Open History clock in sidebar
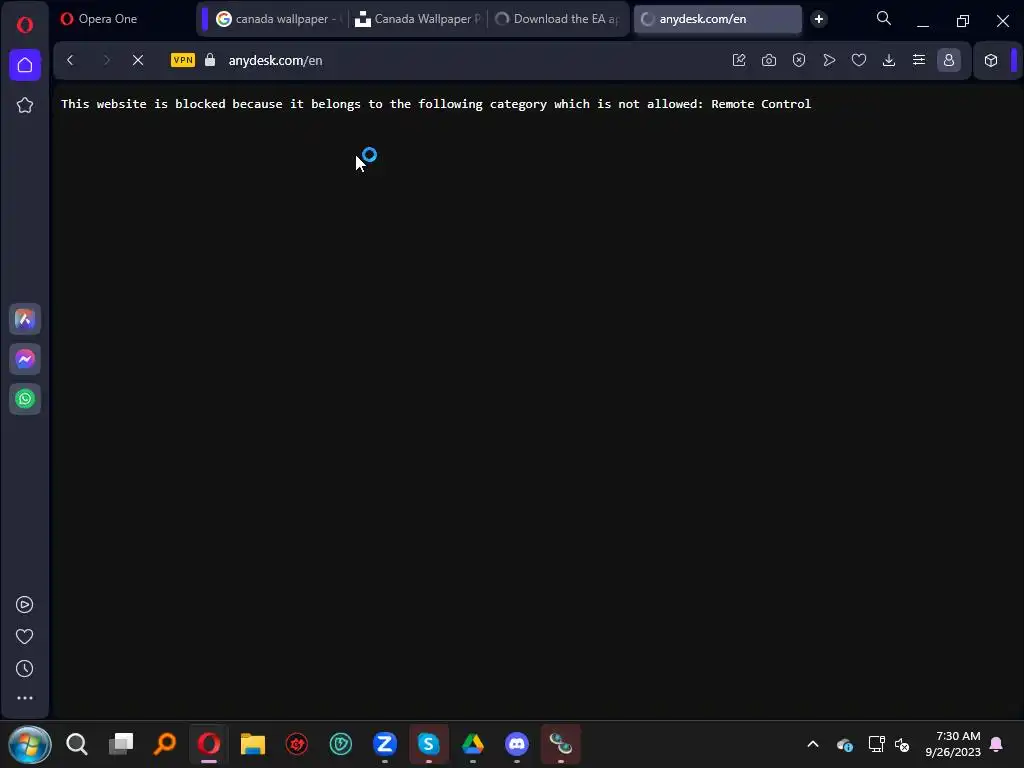The image size is (1024, 768). pos(25,669)
